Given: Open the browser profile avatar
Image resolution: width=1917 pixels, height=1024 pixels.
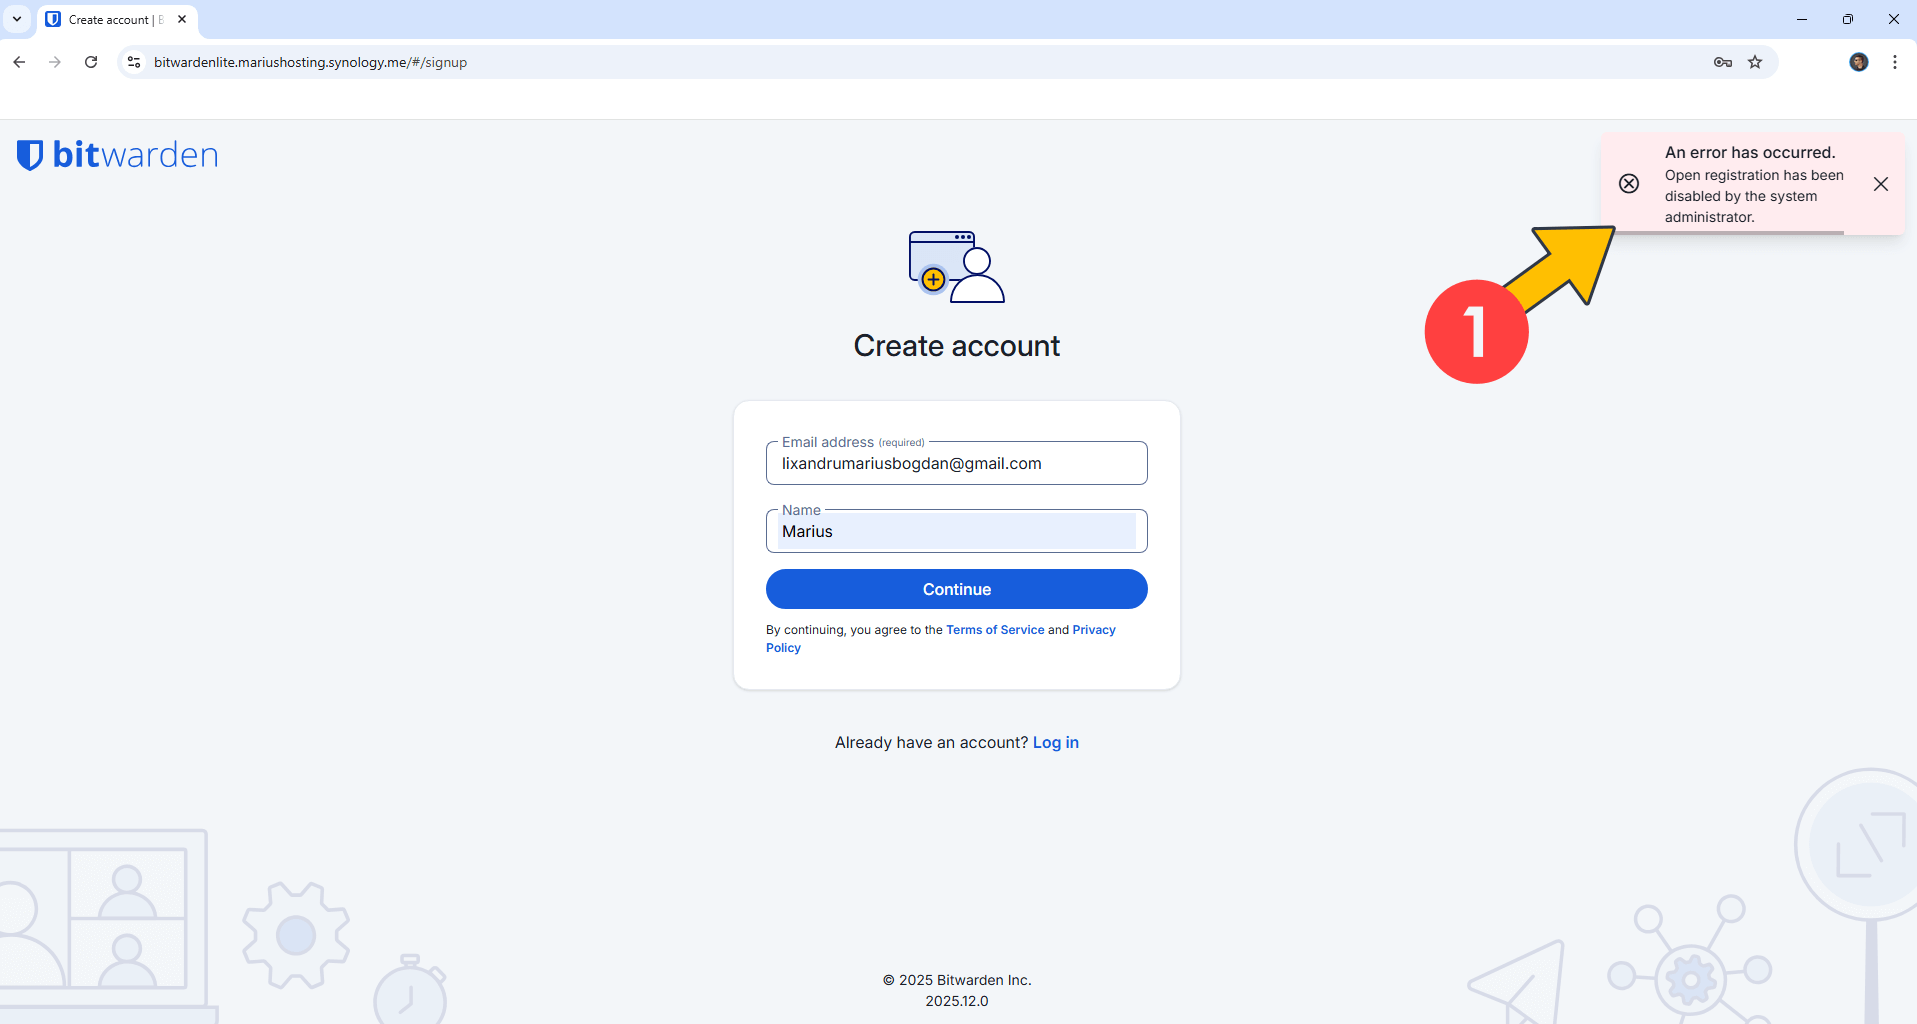Looking at the screenshot, I should point(1858,62).
